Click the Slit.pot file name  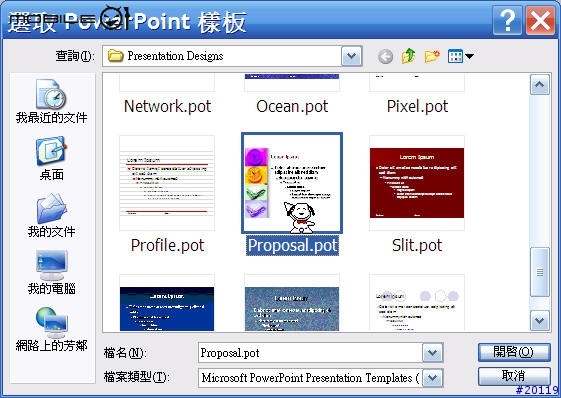[417, 246]
